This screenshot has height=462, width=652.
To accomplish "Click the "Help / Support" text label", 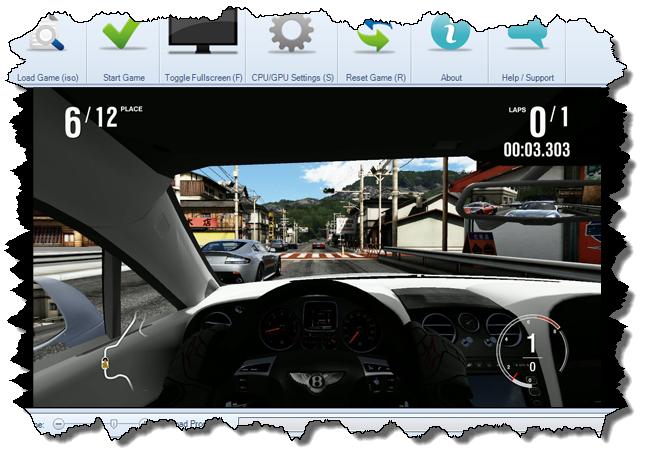I will pyautogui.click(x=526, y=77).
